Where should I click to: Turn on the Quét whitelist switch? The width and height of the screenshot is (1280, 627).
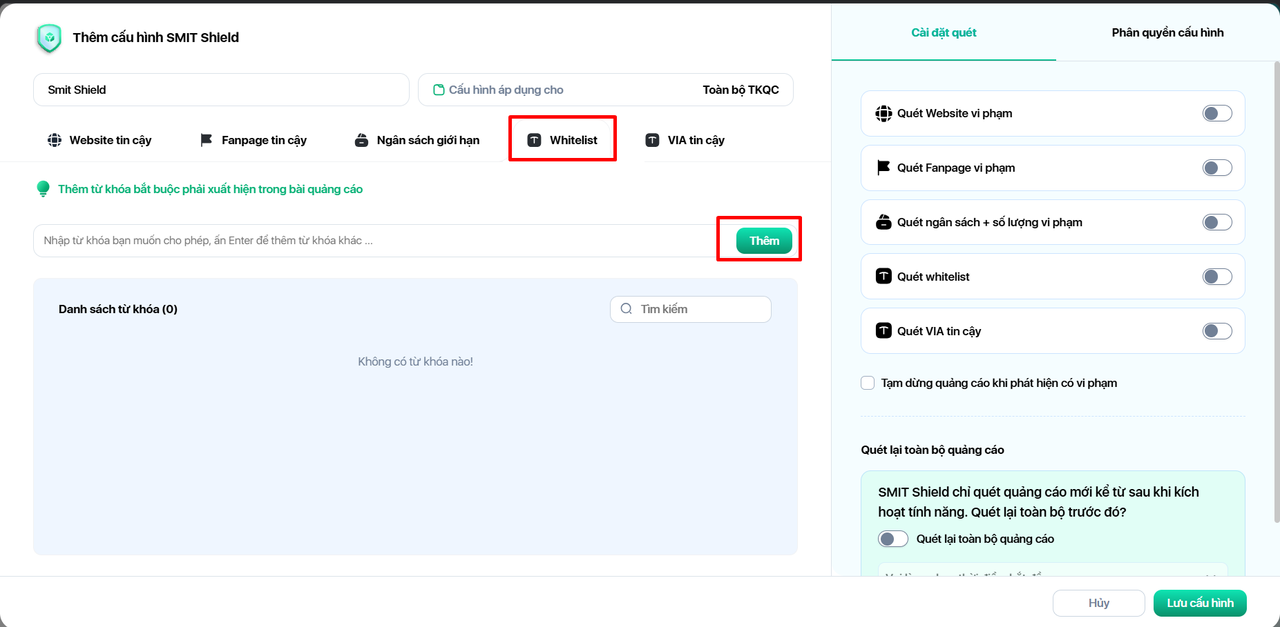point(1216,276)
